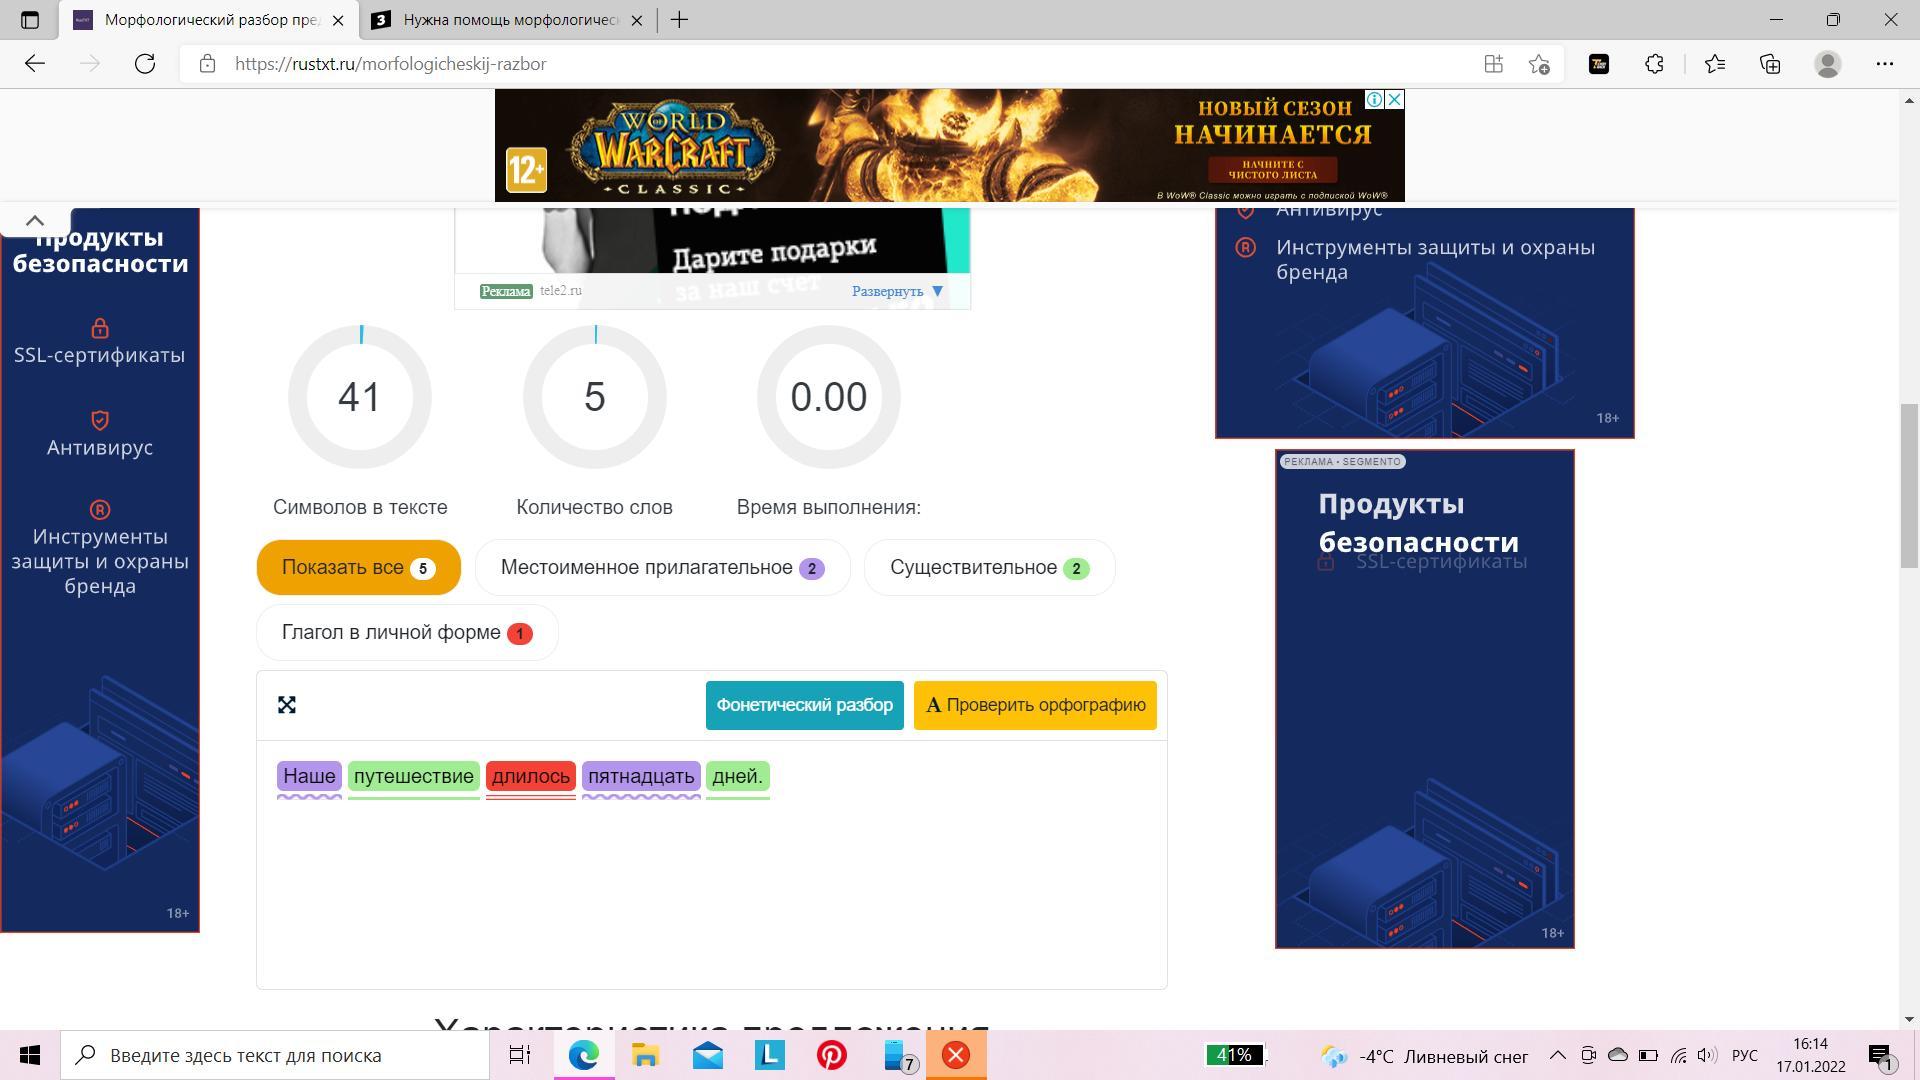Open the Tab actions menu icon
This screenshot has width=1920, height=1080.
30,20
